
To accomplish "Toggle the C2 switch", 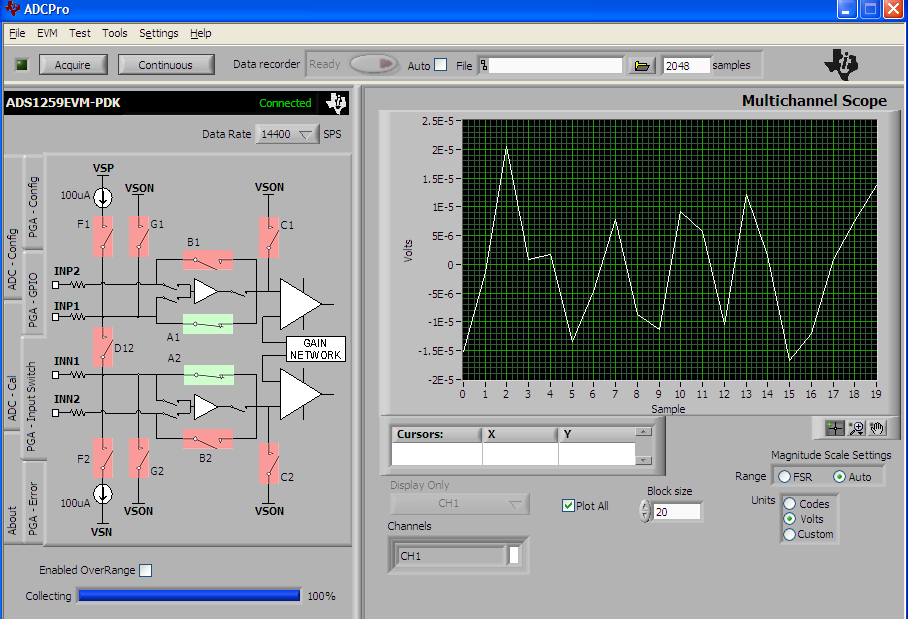I will click(269, 463).
